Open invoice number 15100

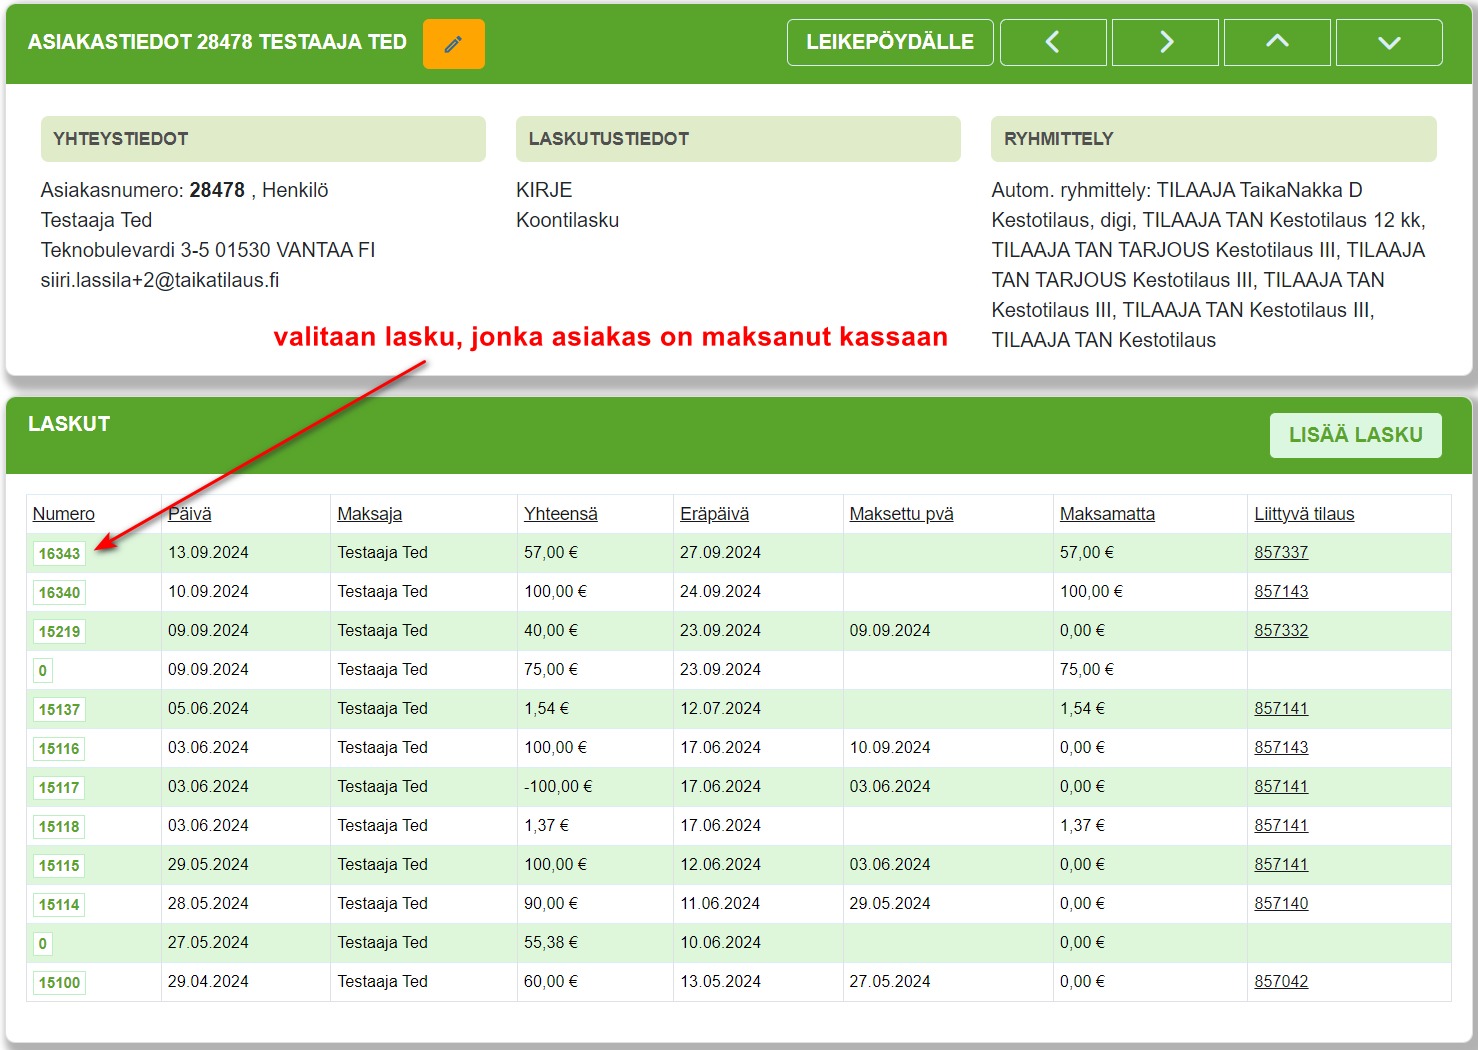pyautogui.click(x=59, y=982)
